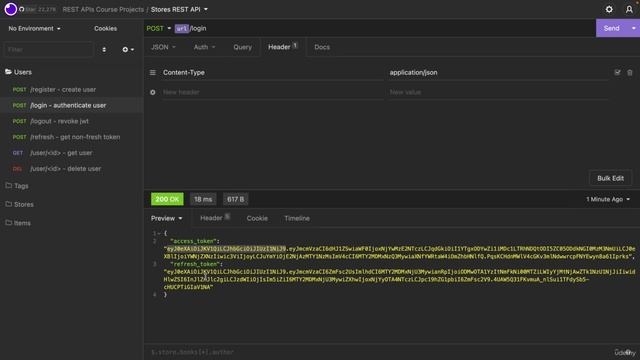Viewport: 640px width, 360px height.
Task: Switch to the Docs tab
Action: point(322,47)
